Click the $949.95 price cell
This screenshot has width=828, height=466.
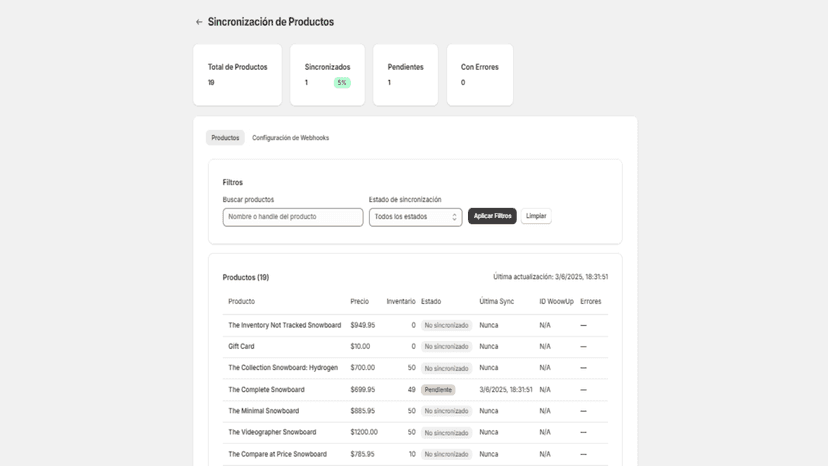(x=363, y=325)
